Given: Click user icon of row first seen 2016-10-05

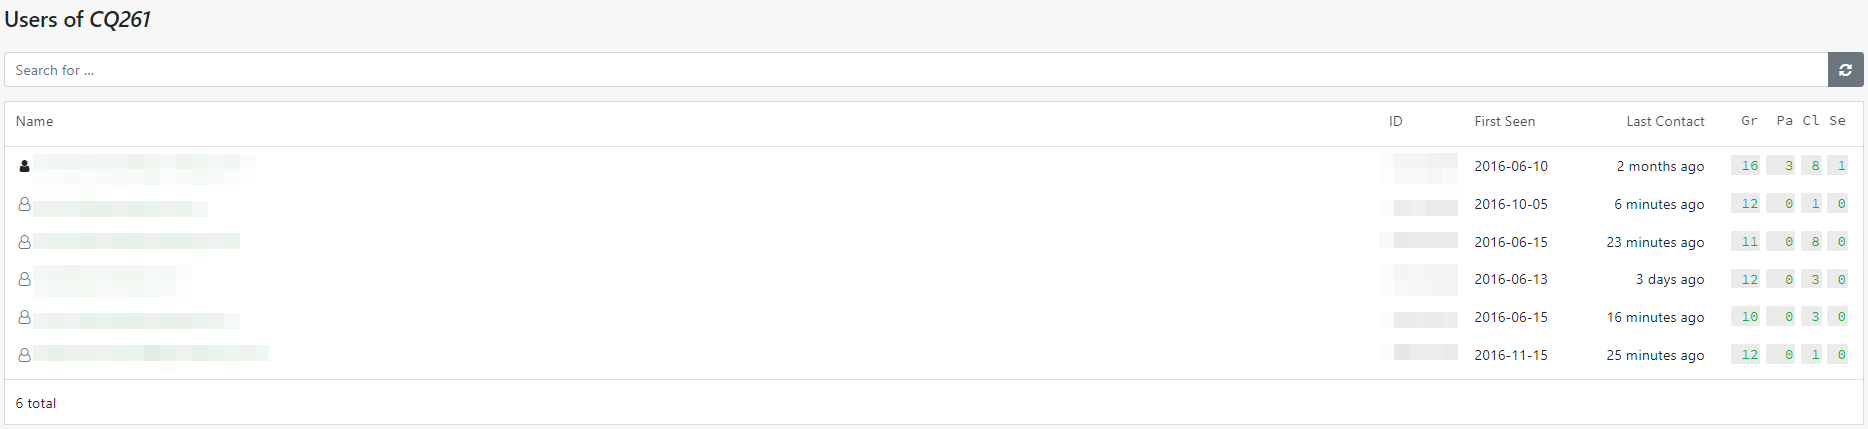Looking at the screenshot, I should coord(24,204).
